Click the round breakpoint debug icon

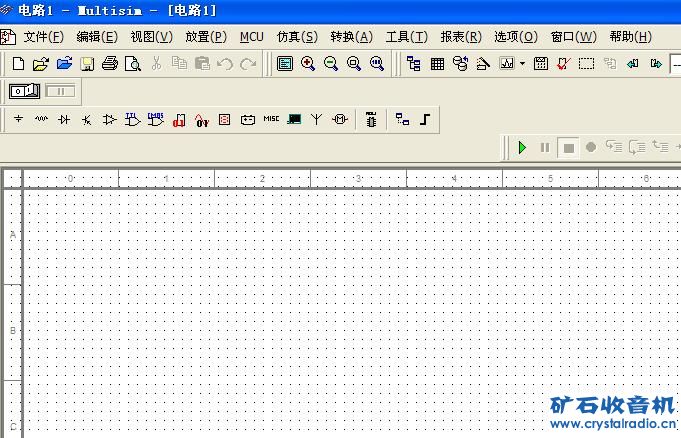(591, 147)
